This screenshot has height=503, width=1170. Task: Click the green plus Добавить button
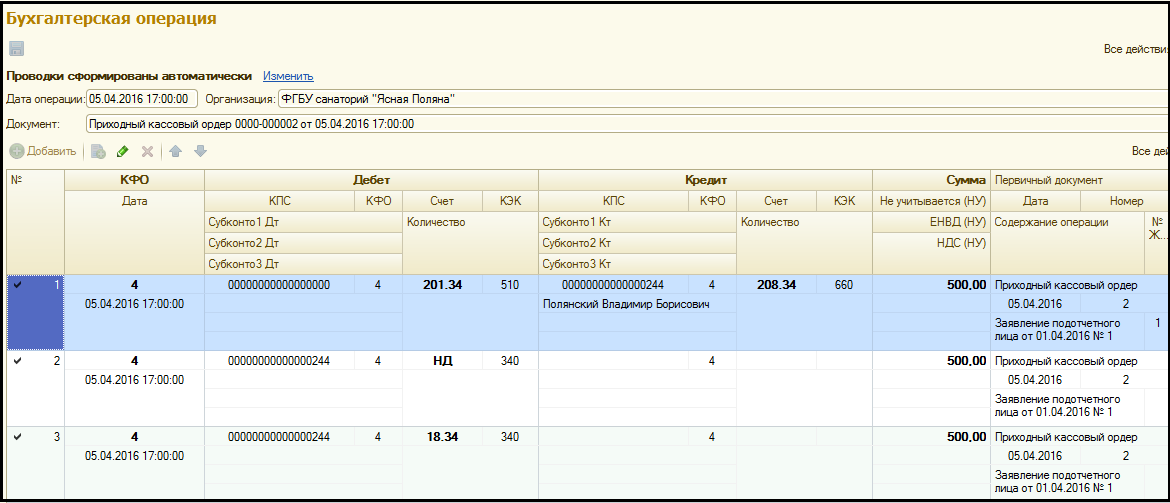pos(43,151)
